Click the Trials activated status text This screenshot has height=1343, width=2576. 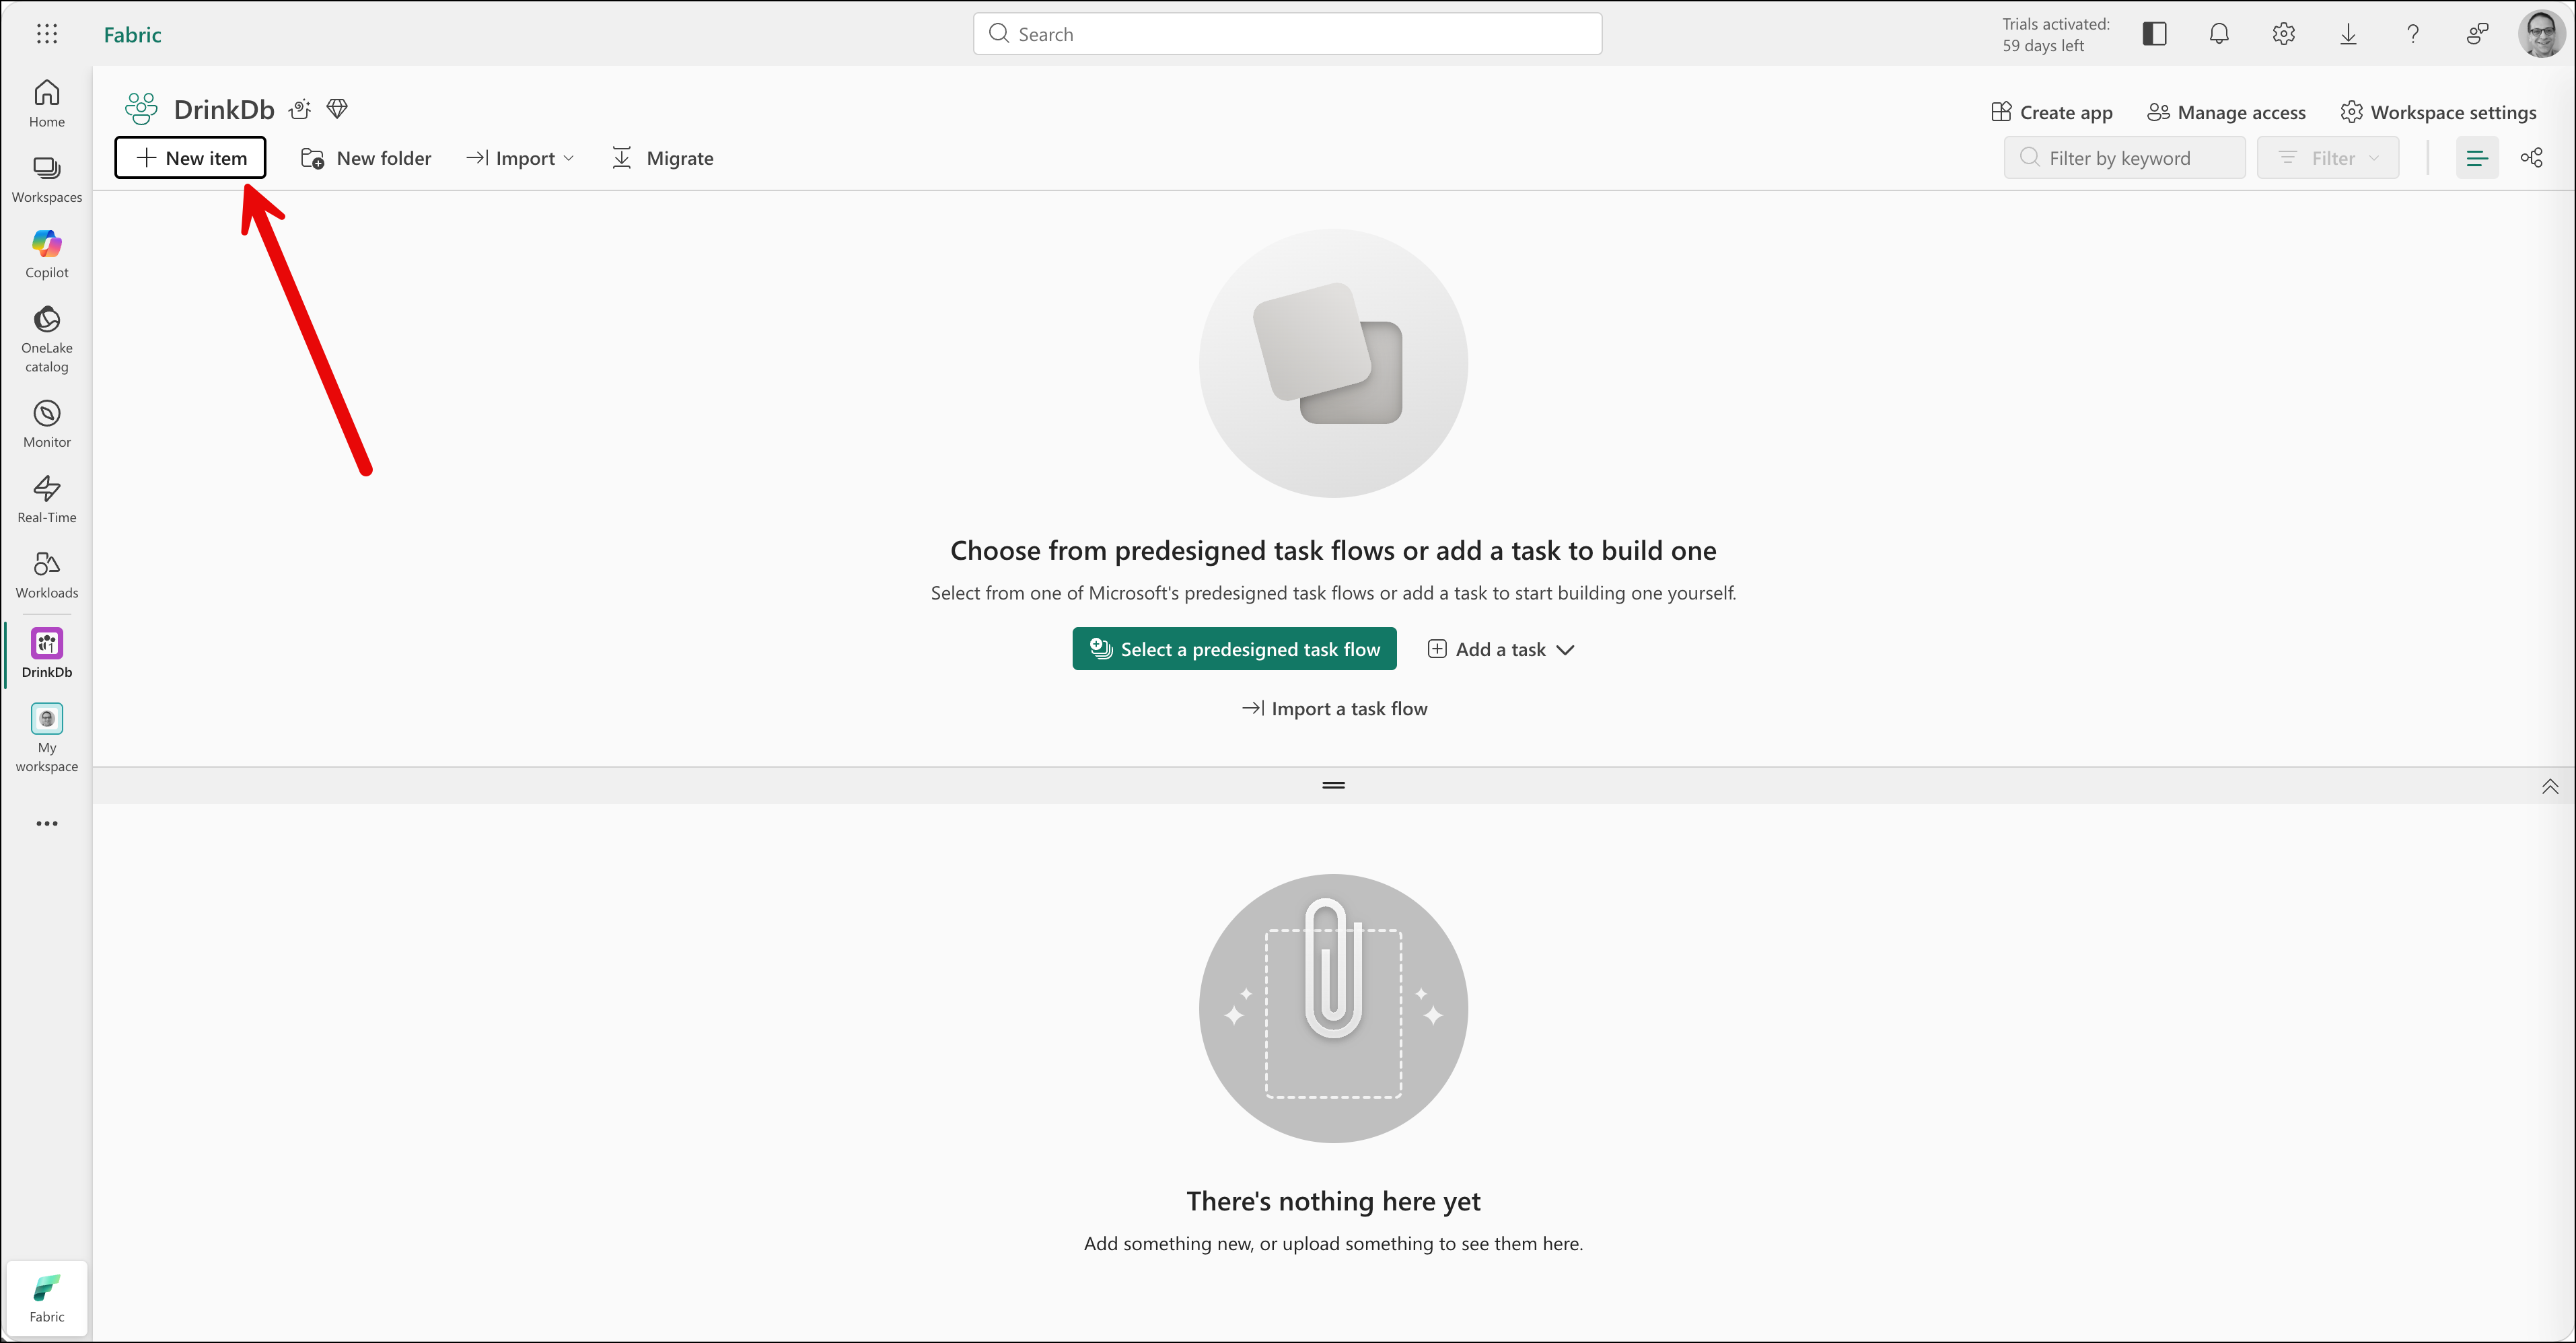2055,34
